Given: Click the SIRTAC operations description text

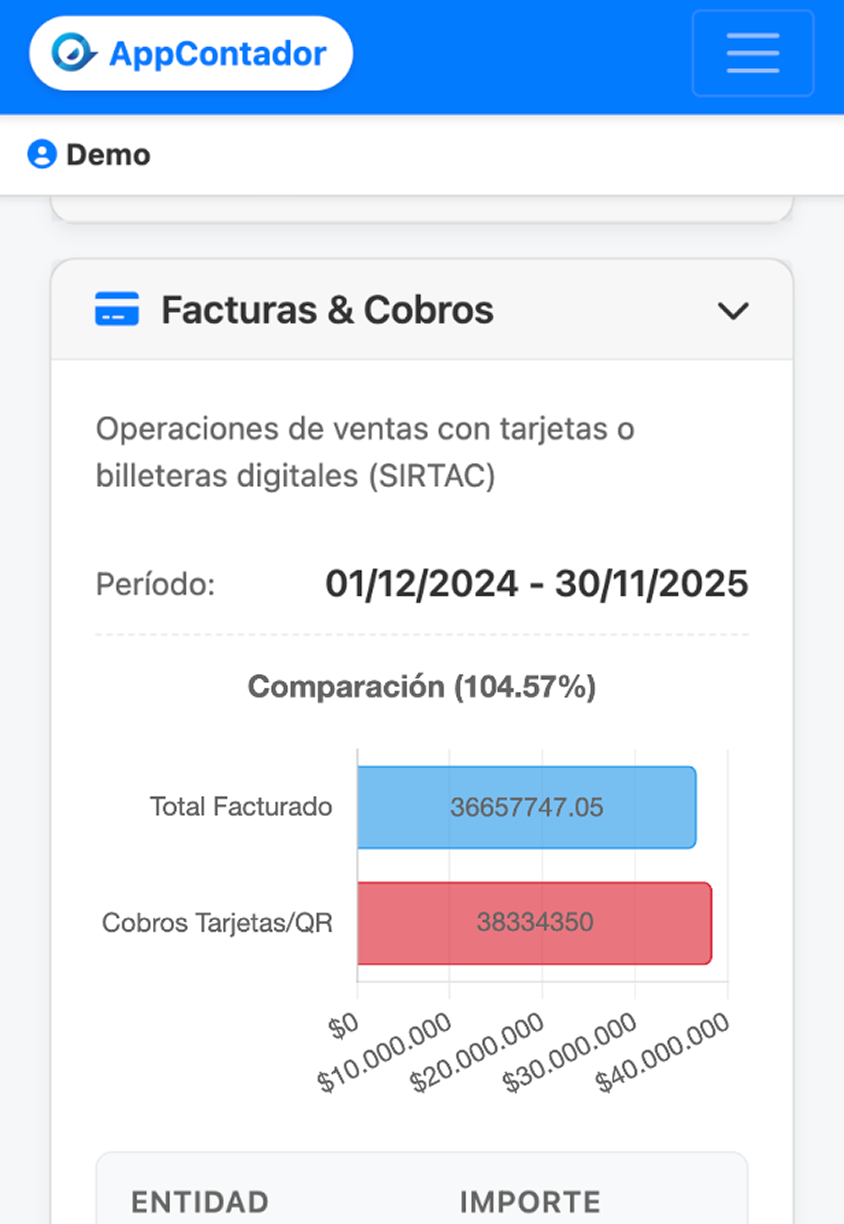Looking at the screenshot, I should point(365,453).
